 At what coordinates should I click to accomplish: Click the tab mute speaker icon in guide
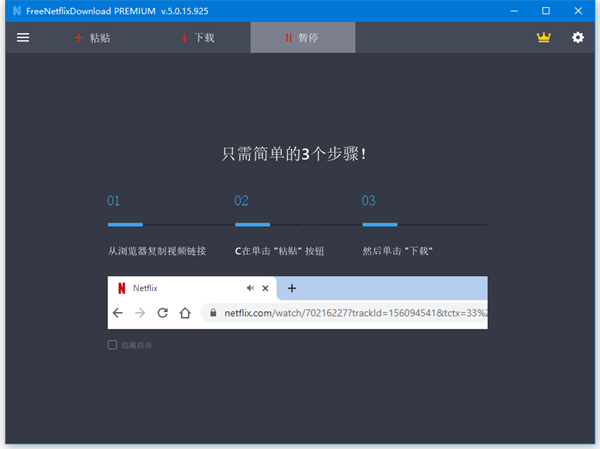click(250, 288)
